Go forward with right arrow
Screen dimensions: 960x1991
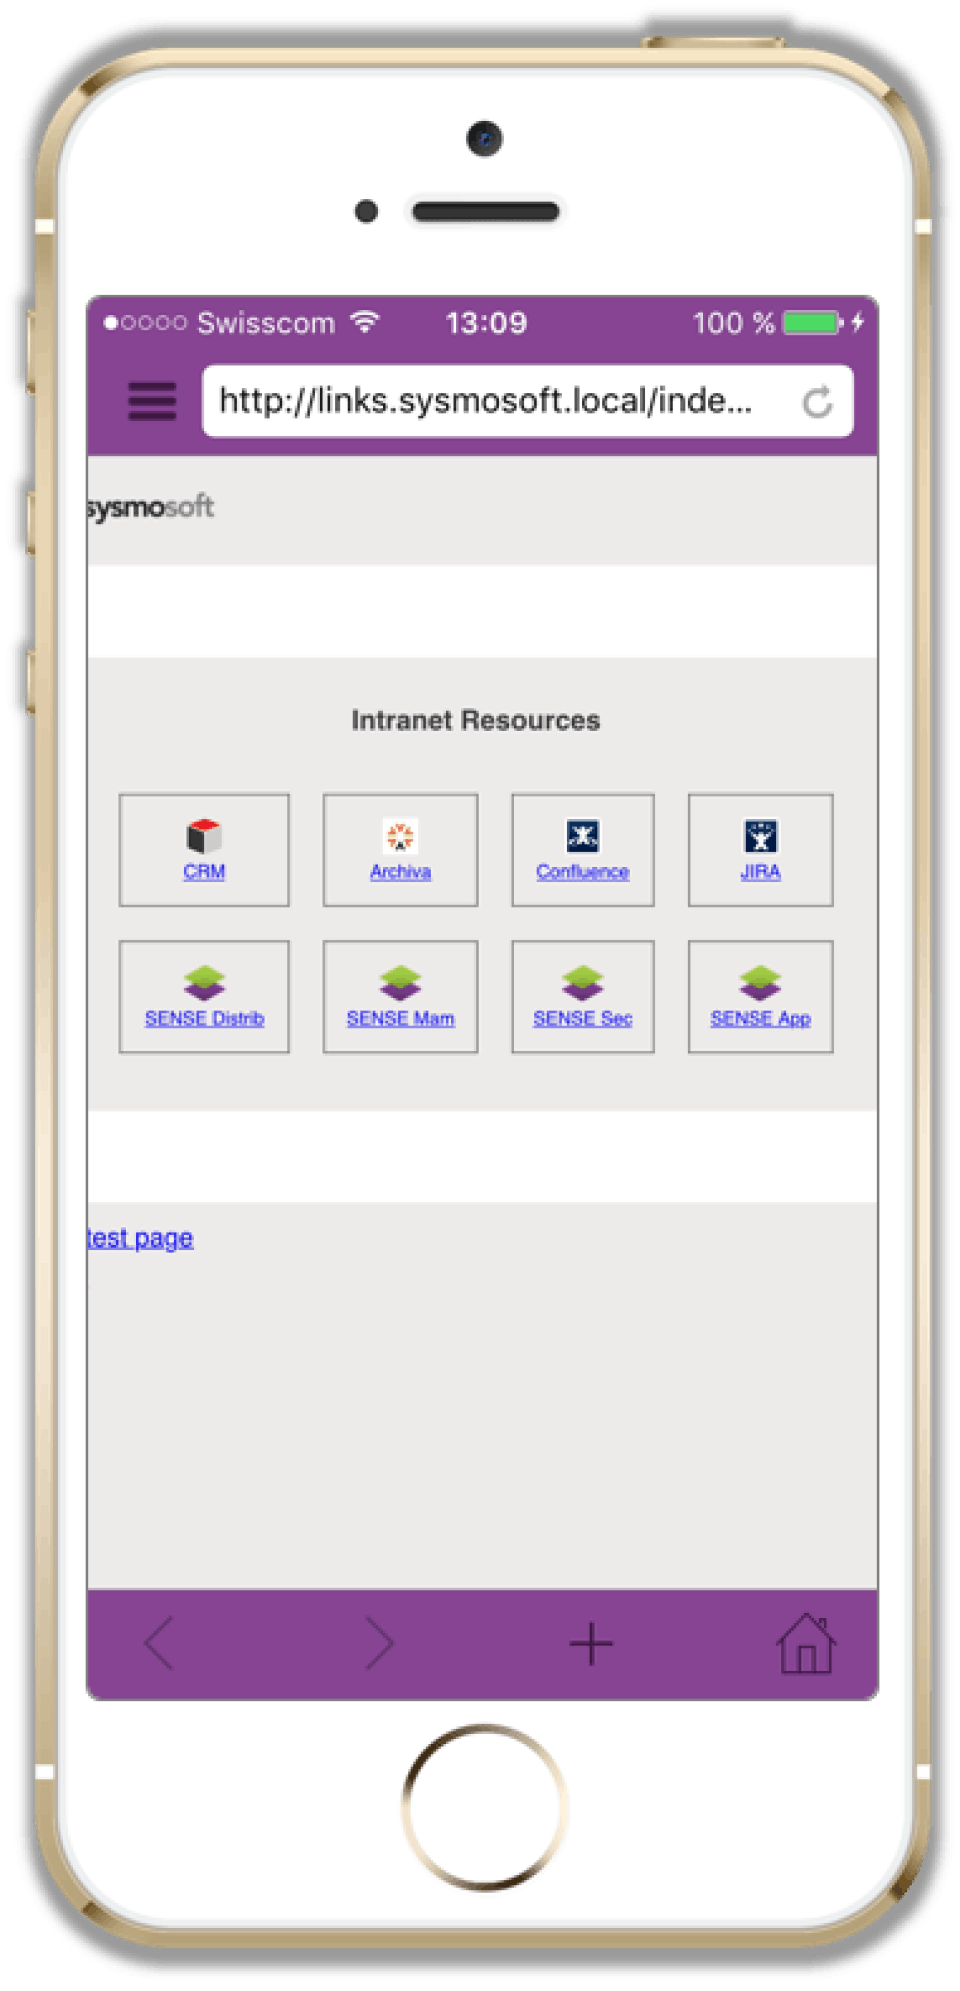(379, 1643)
